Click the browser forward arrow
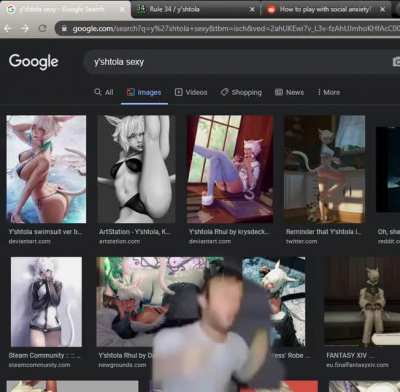The height and width of the screenshot is (392, 400). click(25, 28)
